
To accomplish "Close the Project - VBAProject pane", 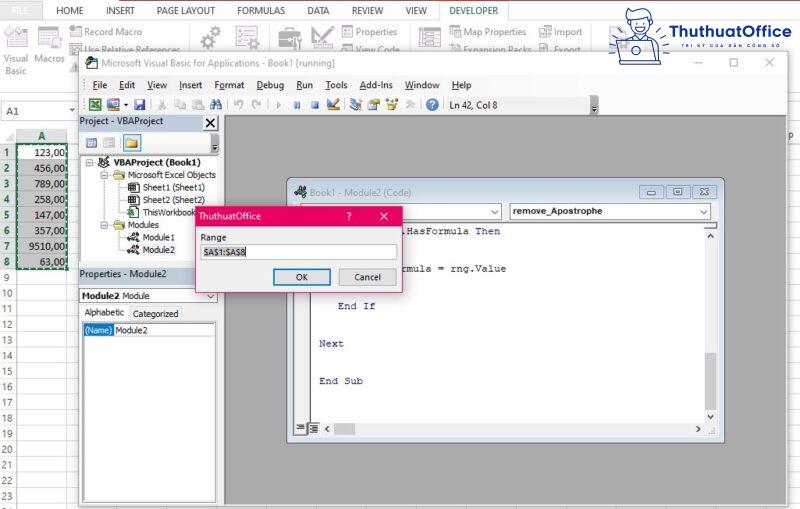I will (x=210, y=122).
